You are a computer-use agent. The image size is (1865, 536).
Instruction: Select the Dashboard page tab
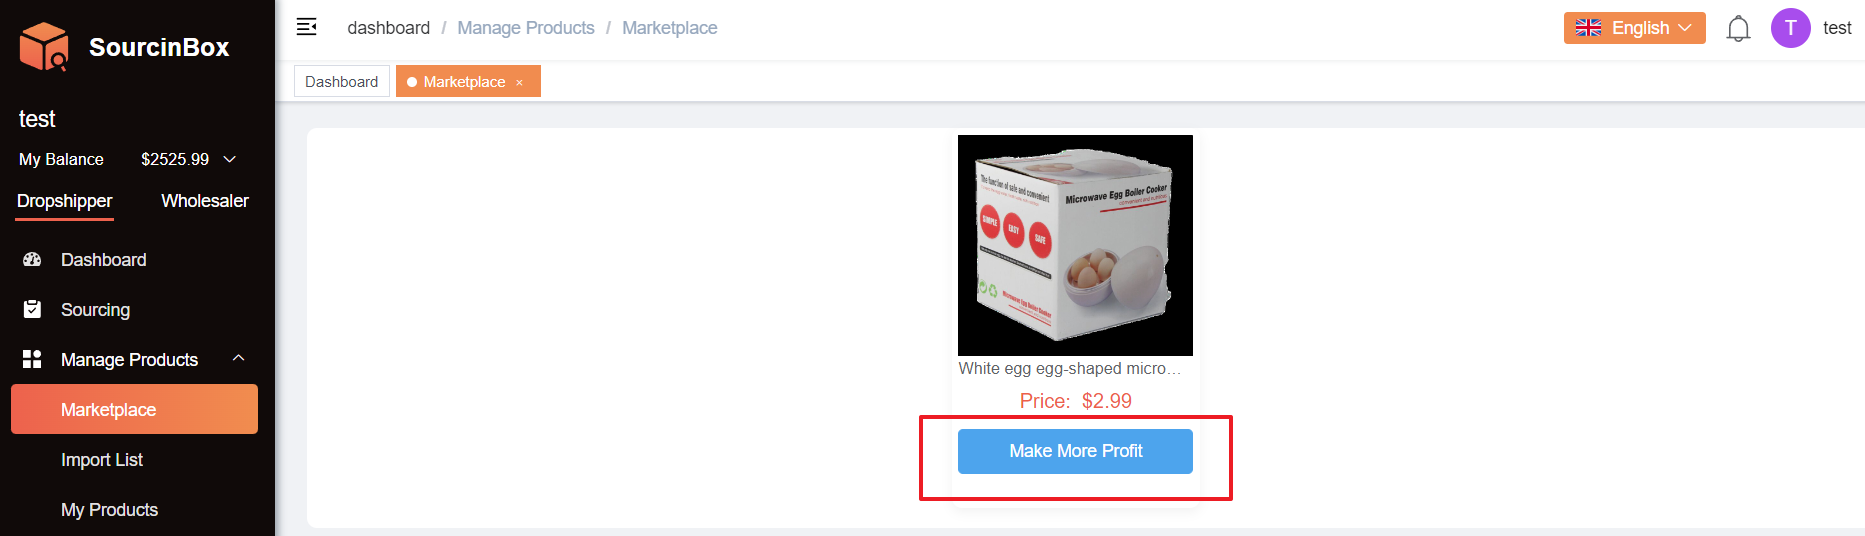(341, 82)
